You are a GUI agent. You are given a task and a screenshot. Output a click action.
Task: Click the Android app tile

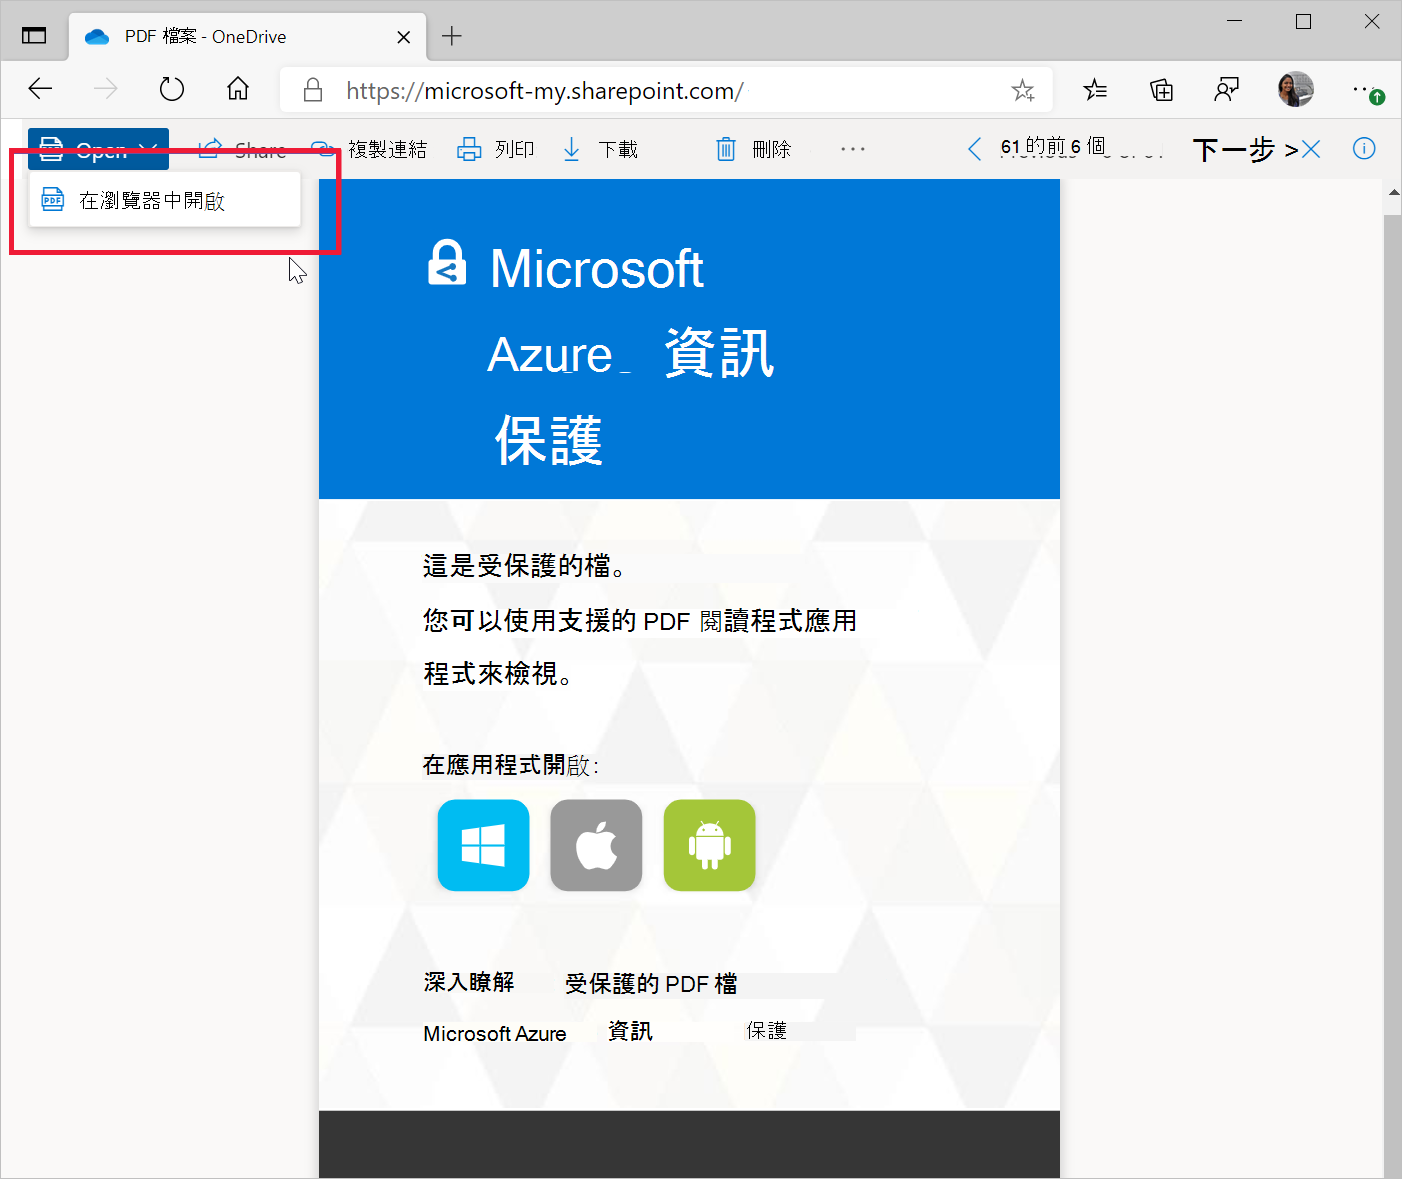pos(709,845)
